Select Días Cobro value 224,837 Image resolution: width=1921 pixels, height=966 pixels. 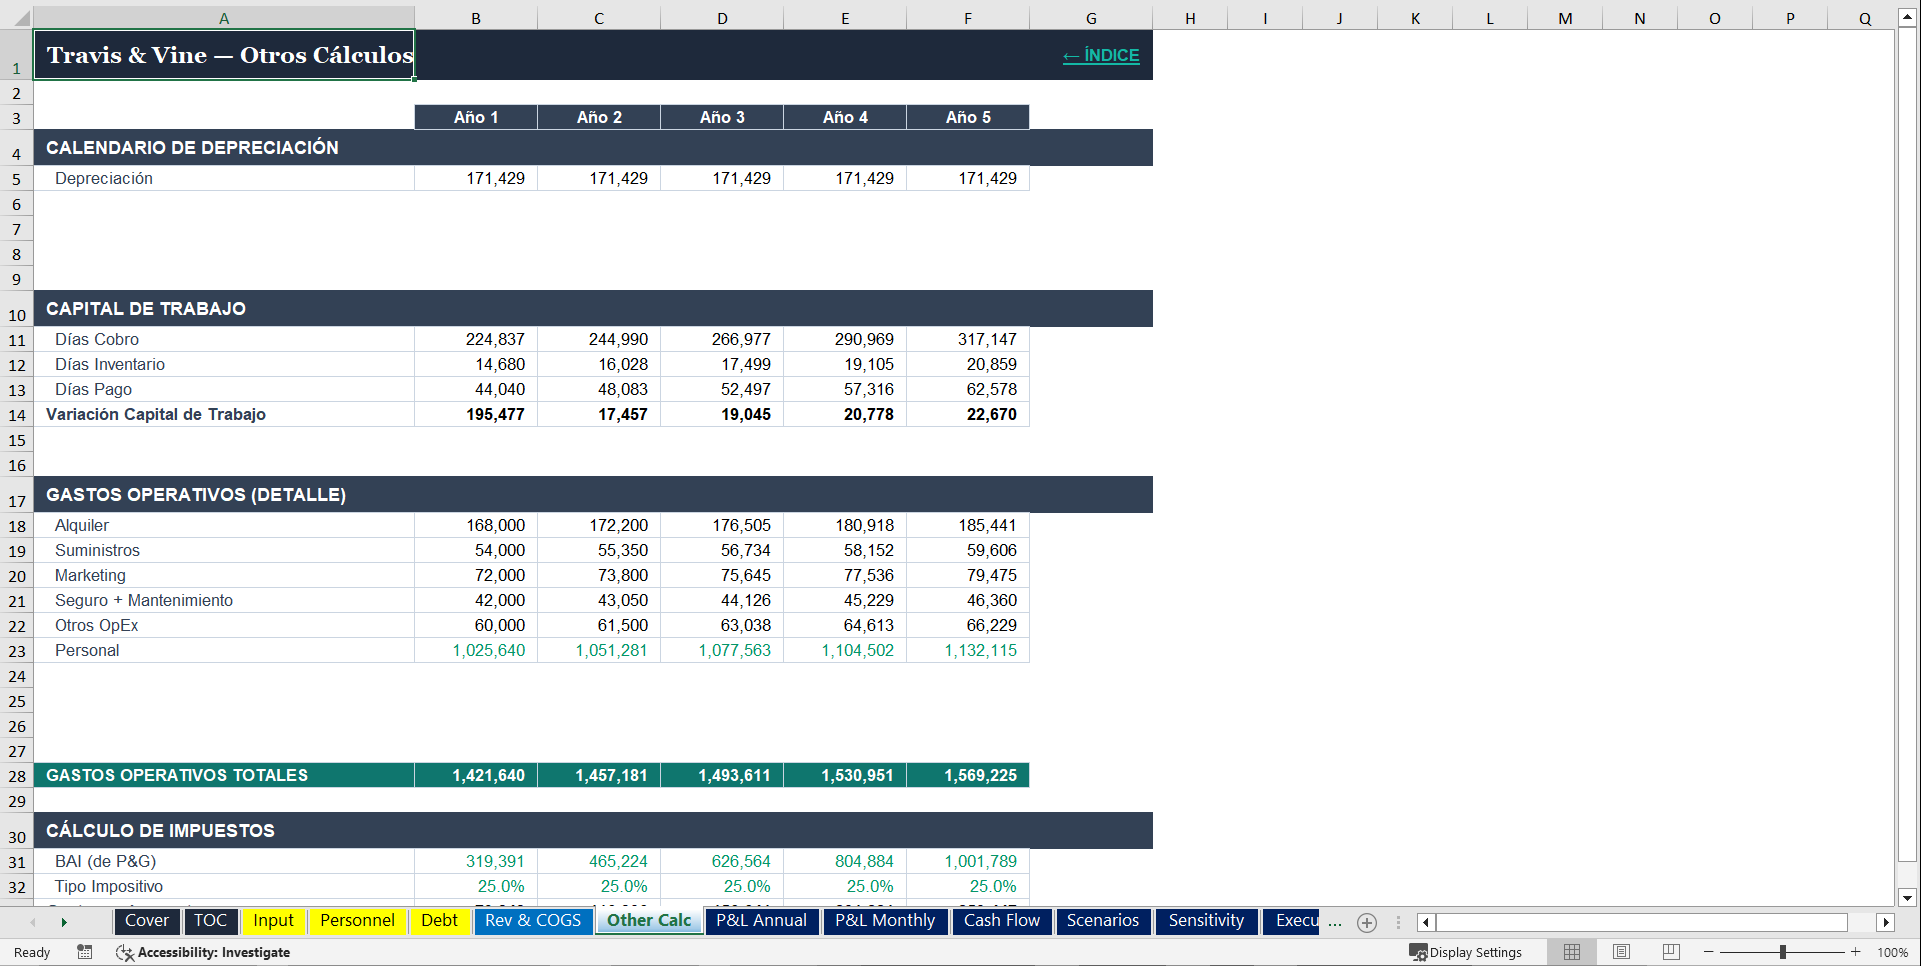(476, 339)
